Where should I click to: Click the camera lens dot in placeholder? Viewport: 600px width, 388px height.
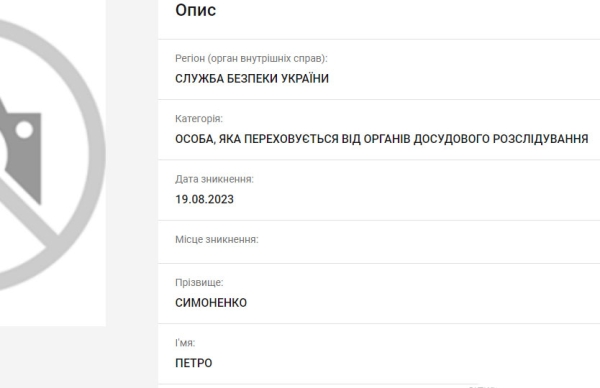tap(24, 130)
